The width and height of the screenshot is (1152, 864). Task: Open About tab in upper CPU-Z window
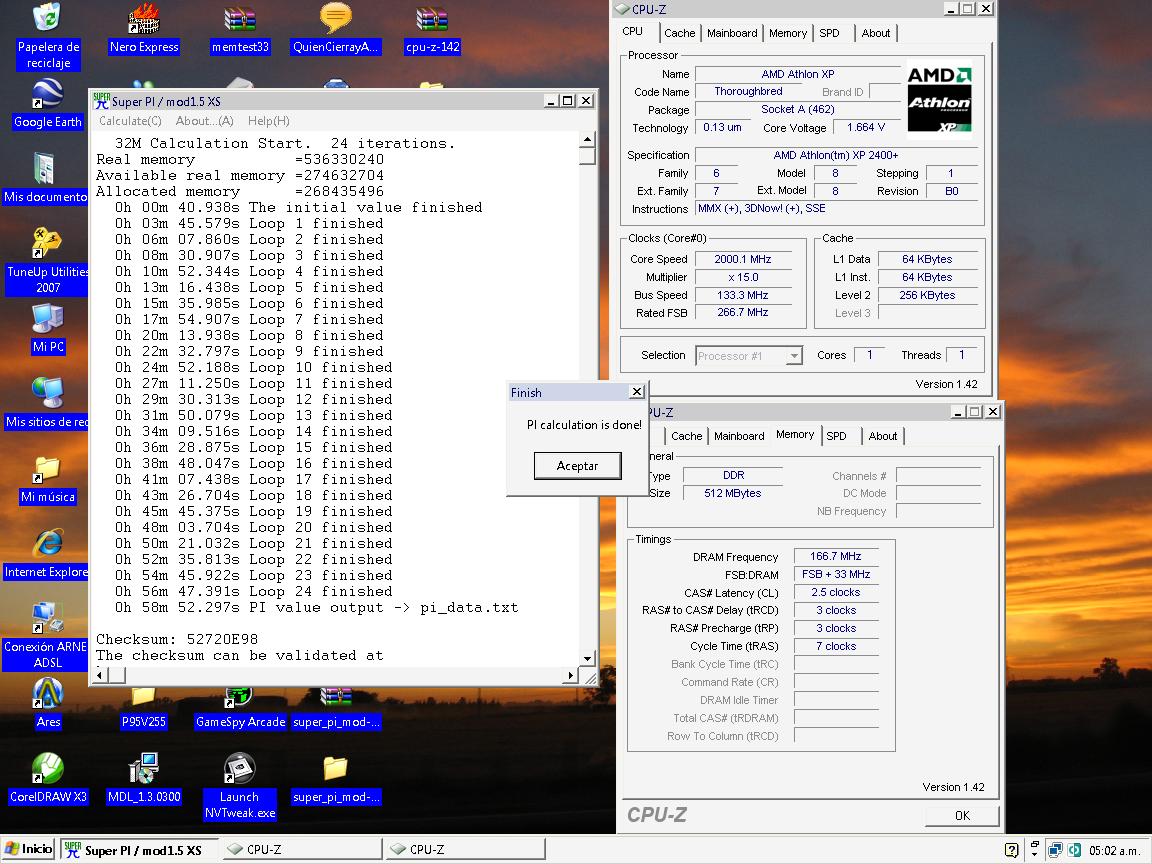click(x=876, y=33)
